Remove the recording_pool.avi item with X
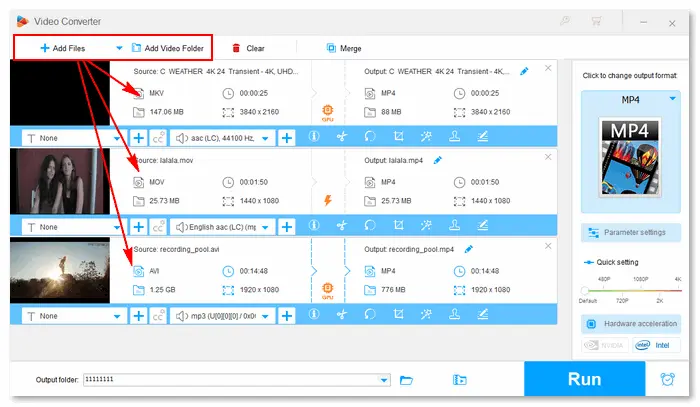The height and width of the screenshot is (407, 700). coord(548,246)
